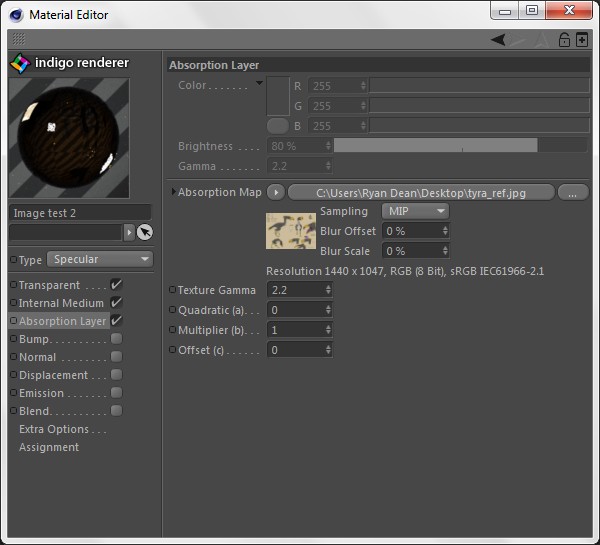Open the Sampling dropdown set to MIP
The height and width of the screenshot is (545, 600).
click(414, 212)
